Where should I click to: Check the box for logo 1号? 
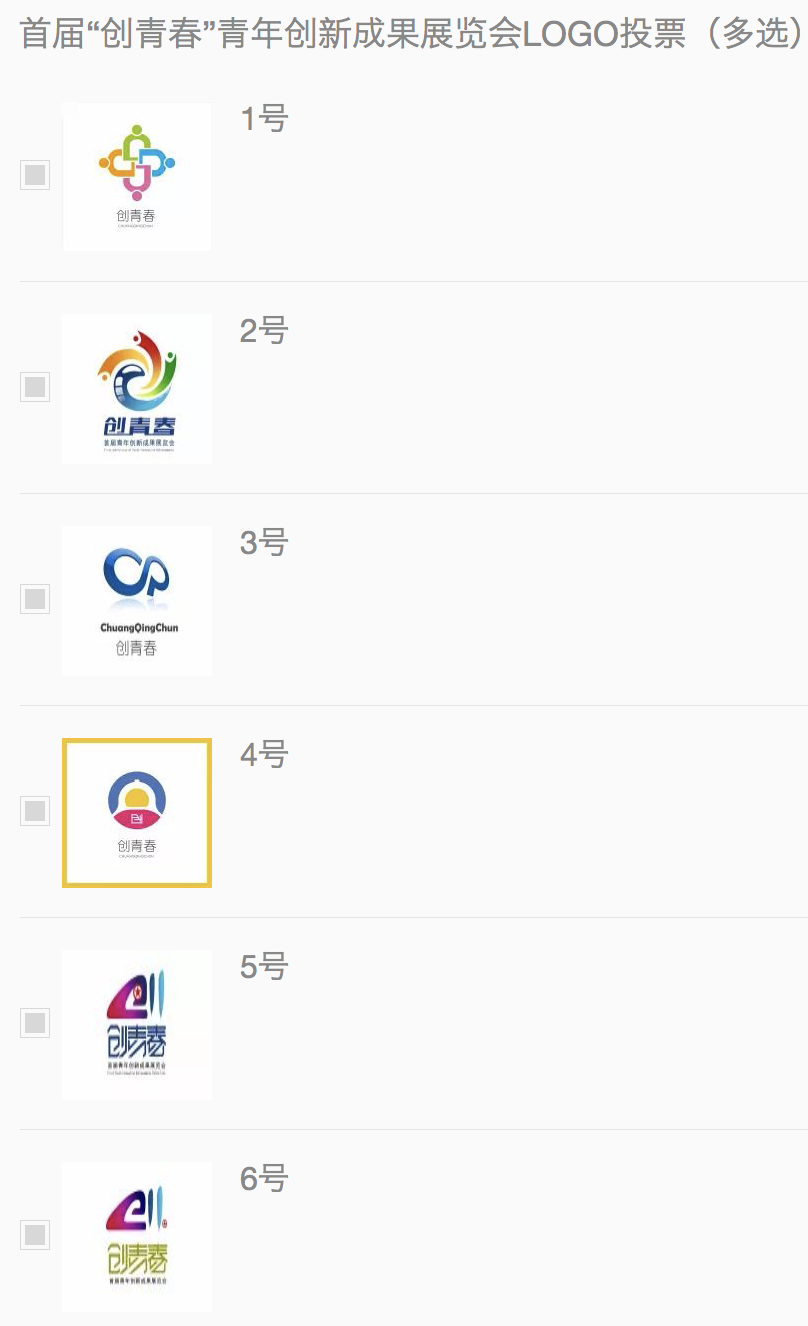coord(35,175)
